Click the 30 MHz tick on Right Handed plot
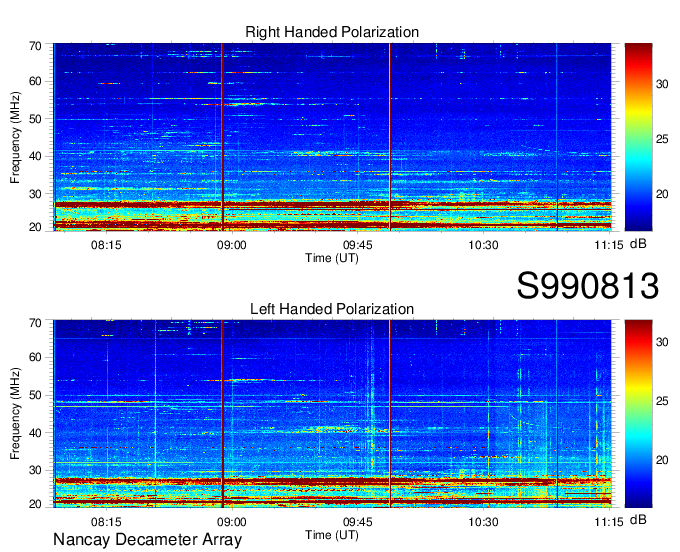The height and width of the screenshot is (552, 680). [x=35, y=194]
